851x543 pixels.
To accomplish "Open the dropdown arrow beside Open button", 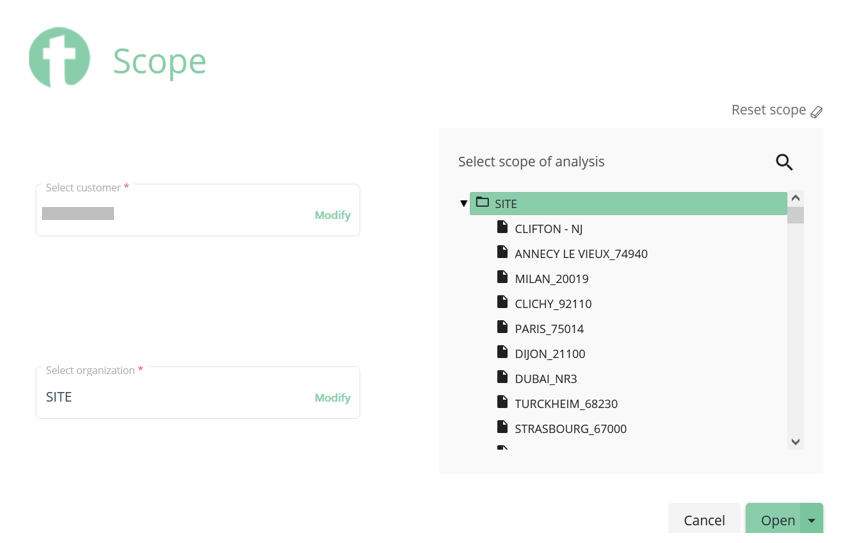I will tap(811, 520).
